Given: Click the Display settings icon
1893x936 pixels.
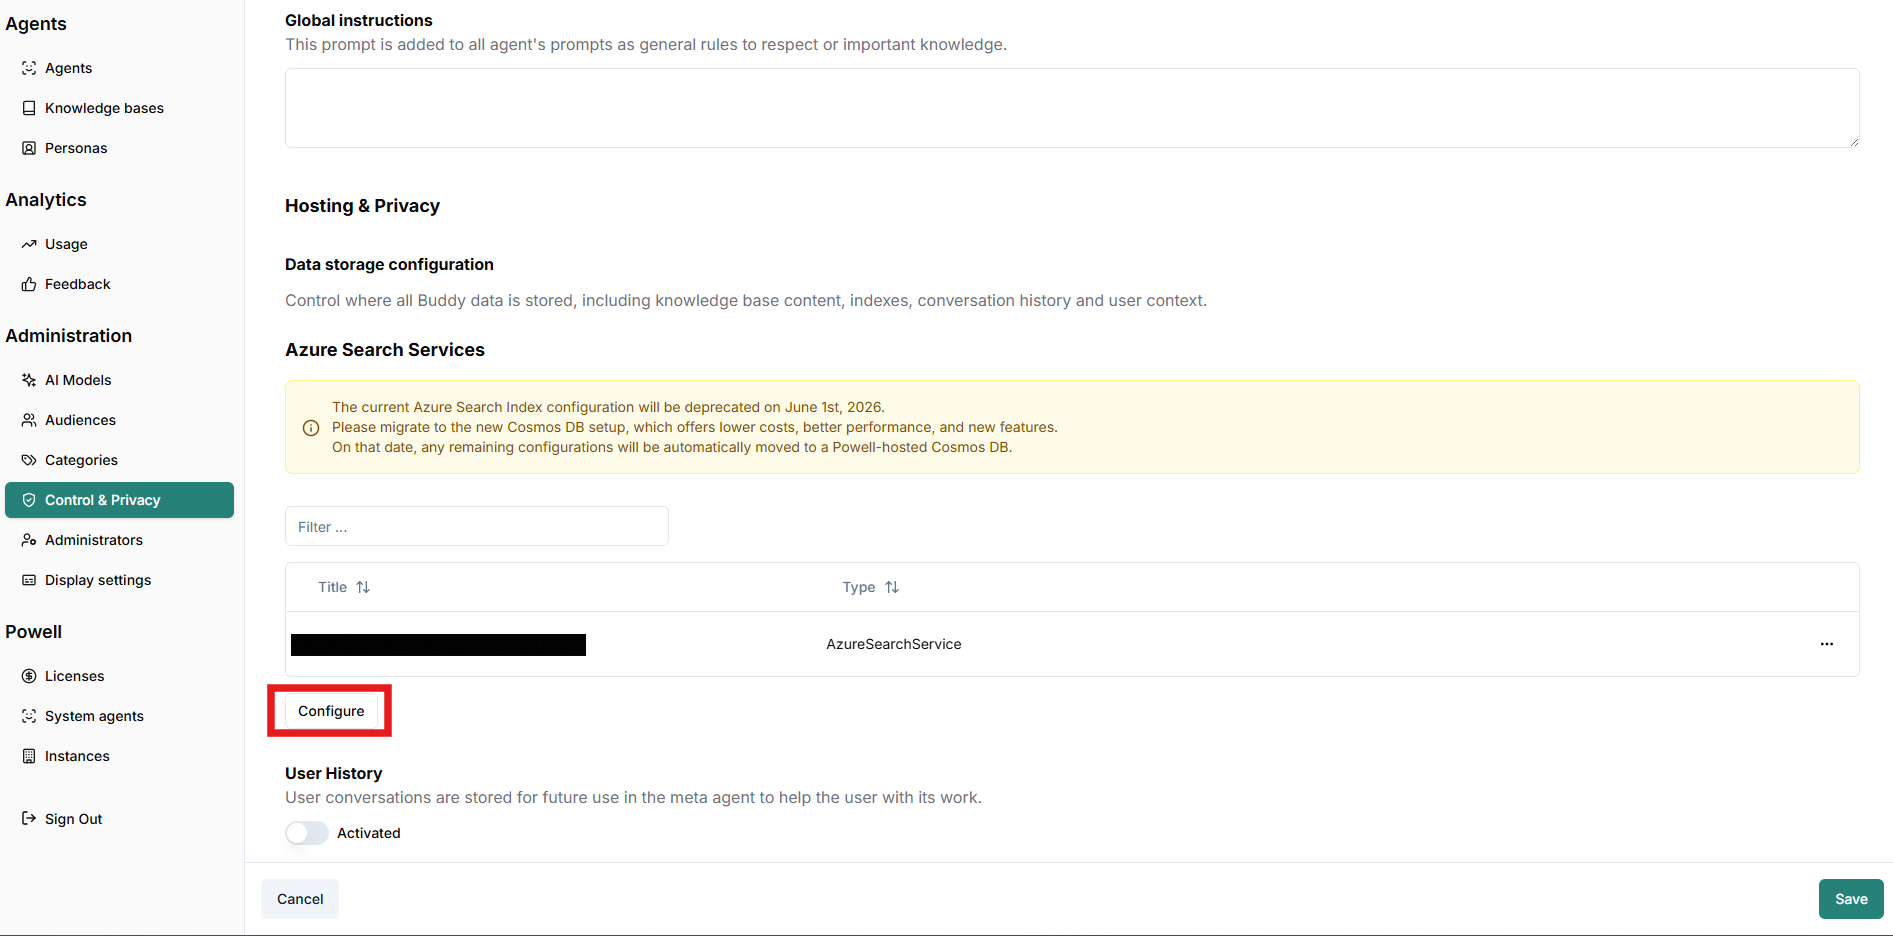Looking at the screenshot, I should click(29, 580).
